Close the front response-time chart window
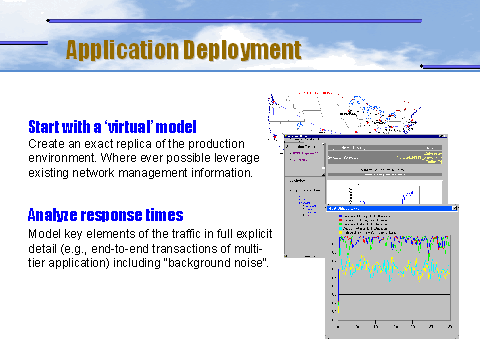This screenshot has height=360, width=480. (454, 208)
